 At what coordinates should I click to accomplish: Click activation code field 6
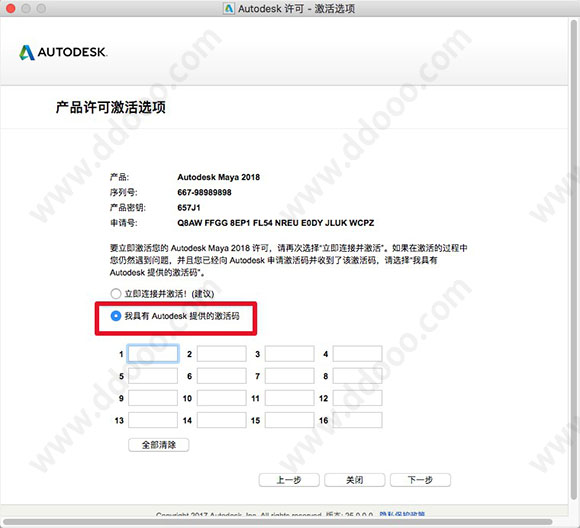click(221, 376)
